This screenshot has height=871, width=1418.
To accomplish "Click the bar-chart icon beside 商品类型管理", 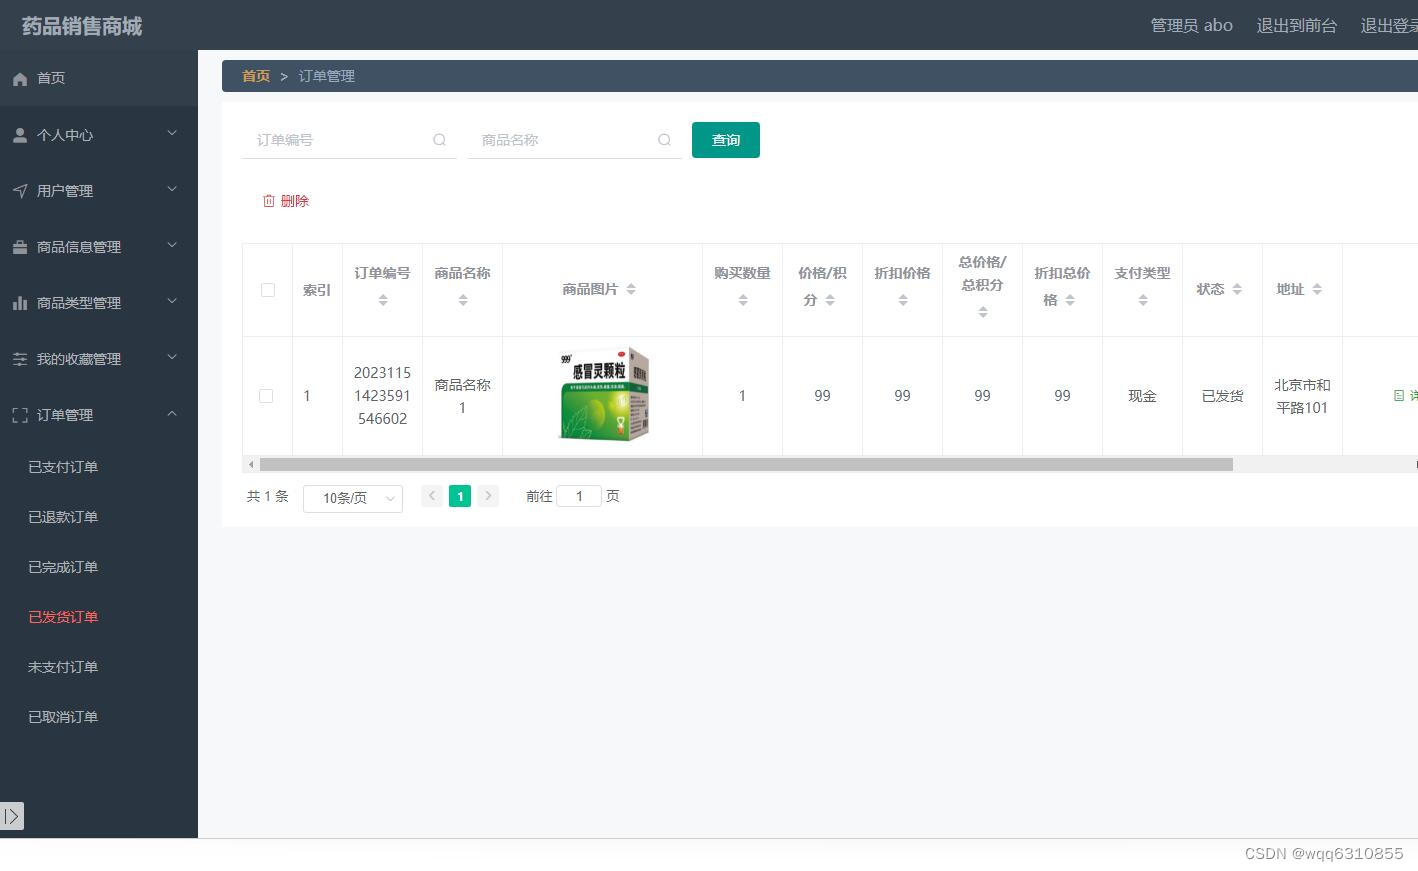I will [20, 303].
